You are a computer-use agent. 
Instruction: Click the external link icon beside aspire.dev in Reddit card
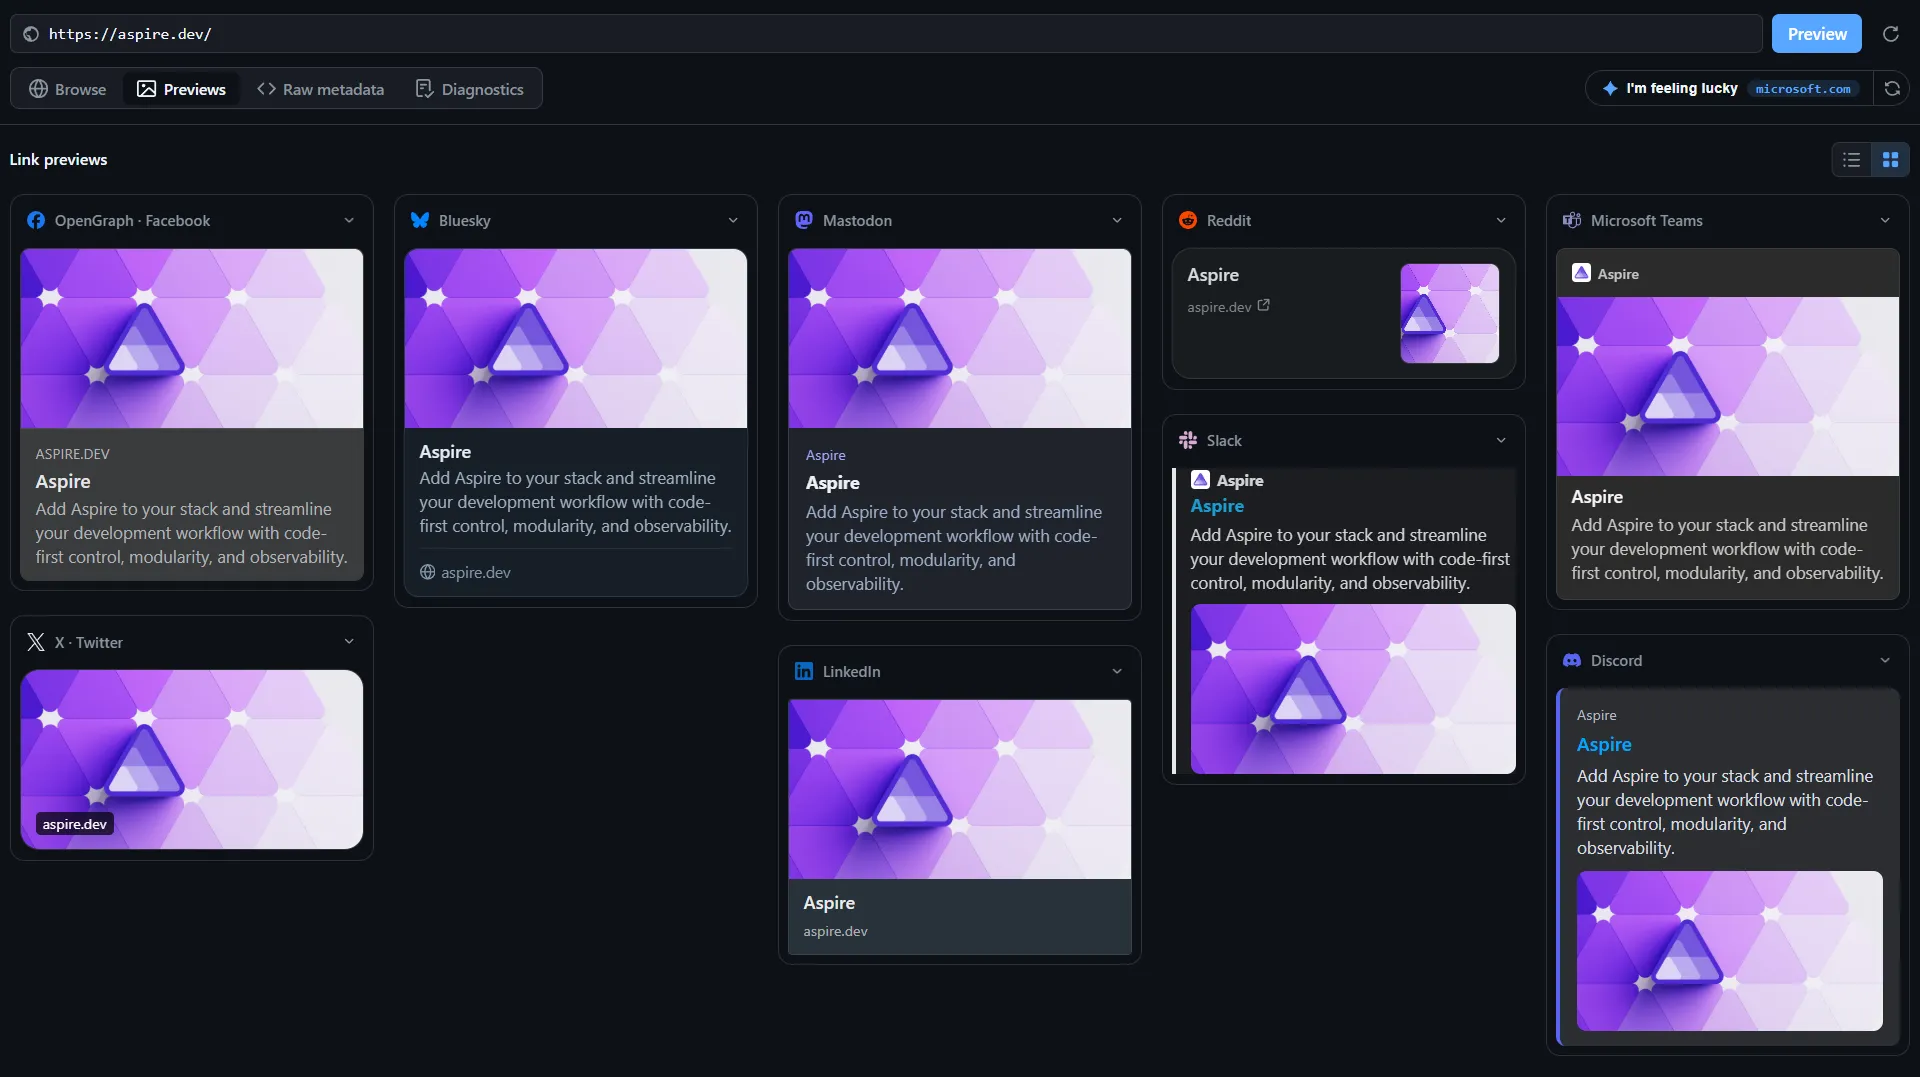[1264, 305]
